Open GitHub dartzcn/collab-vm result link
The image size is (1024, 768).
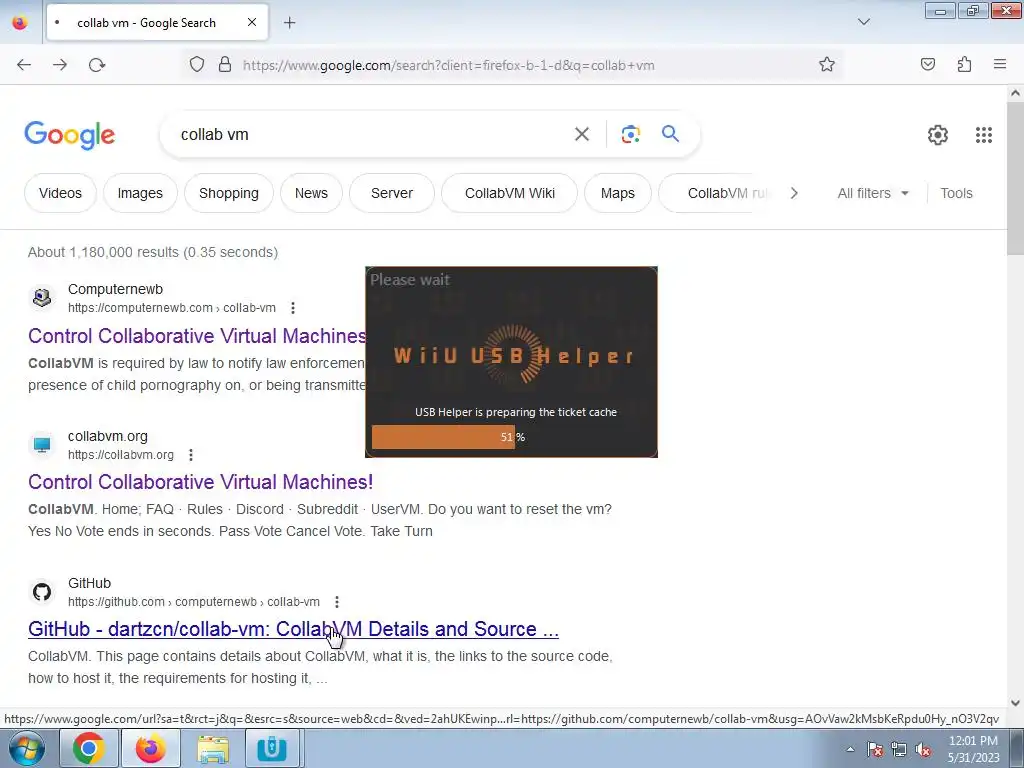tap(293, 629)
